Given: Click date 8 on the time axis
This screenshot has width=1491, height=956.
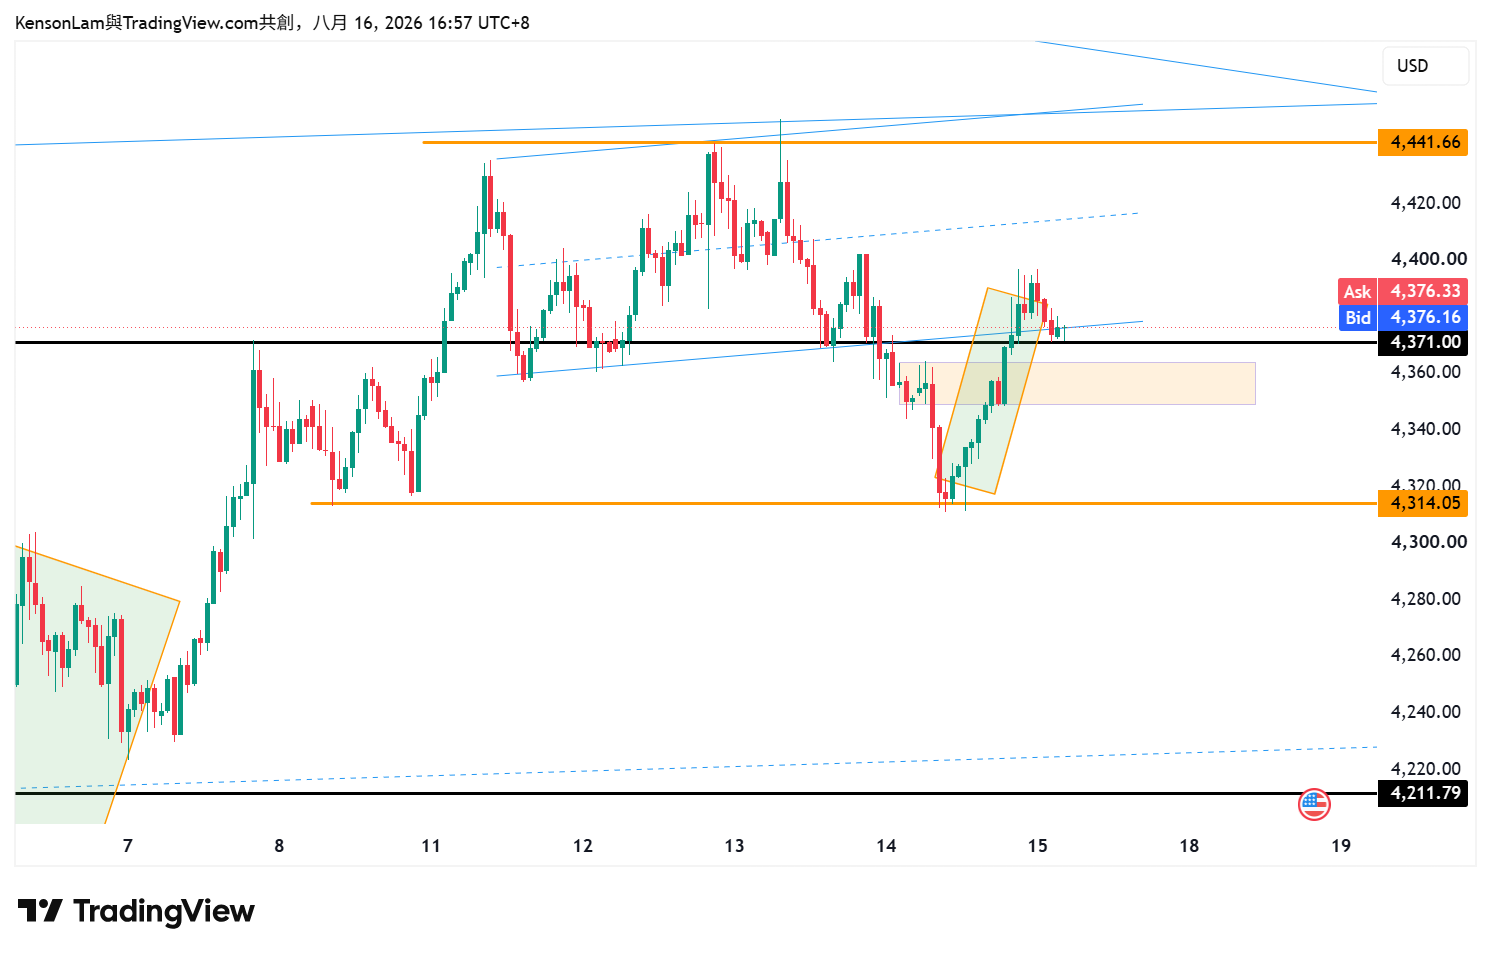Looking at the screenshot, I should tap(279, 846).
